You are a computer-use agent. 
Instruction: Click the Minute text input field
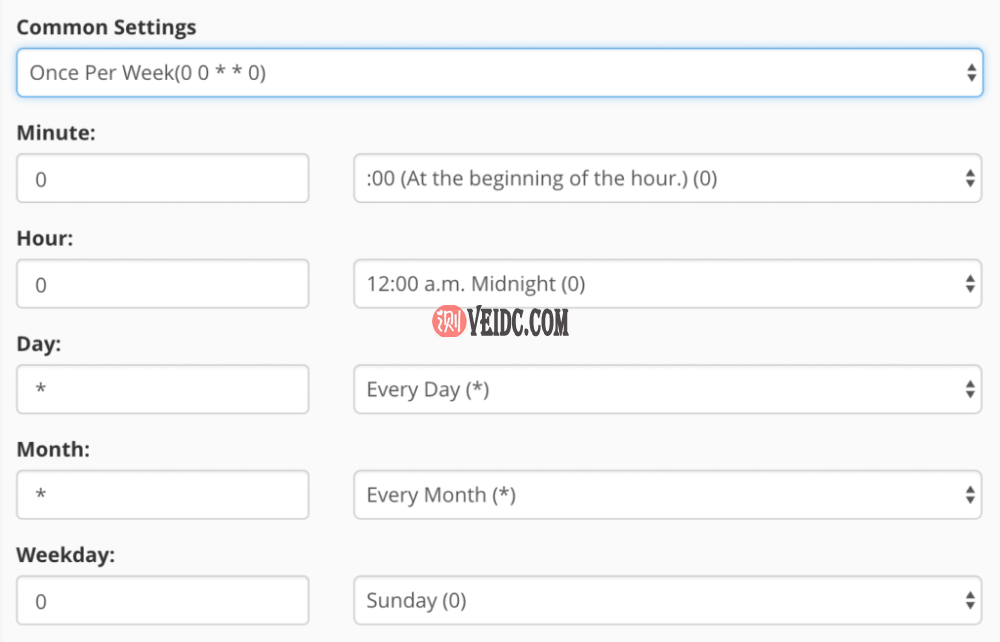tap(163, 179)
